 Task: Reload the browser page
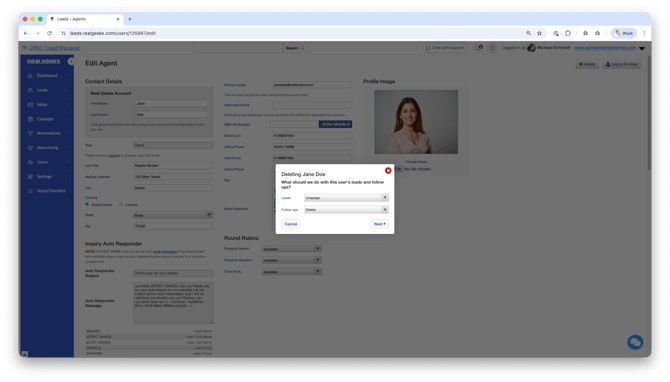tap(50, 33)
